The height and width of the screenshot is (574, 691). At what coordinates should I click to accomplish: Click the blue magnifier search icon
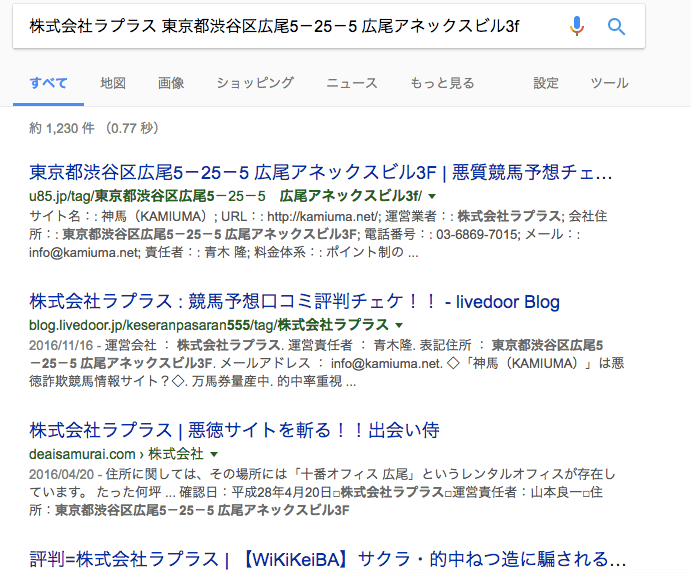(616, 27)
